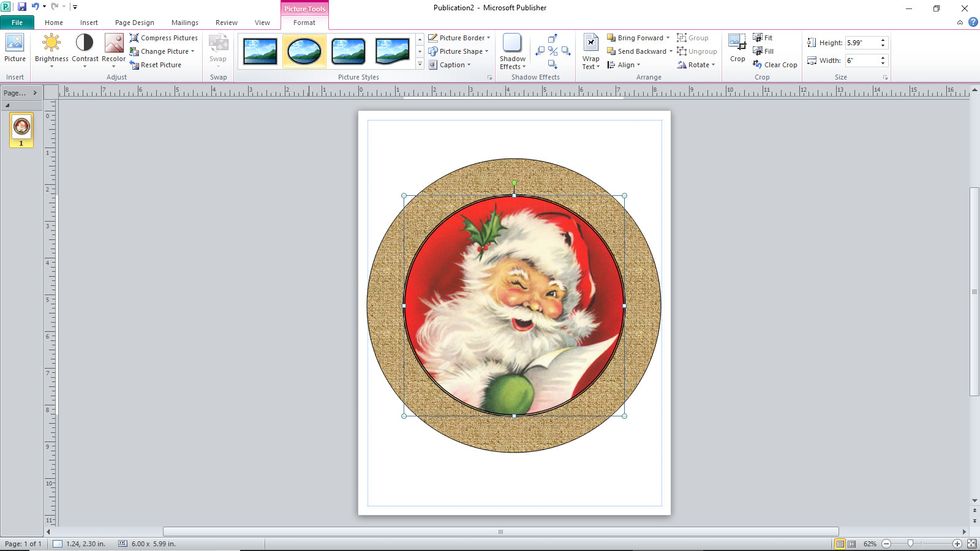This screenshot has width=980, height=551.
Task: Apply the first rectangular picture style
Action: click(260, 51)
